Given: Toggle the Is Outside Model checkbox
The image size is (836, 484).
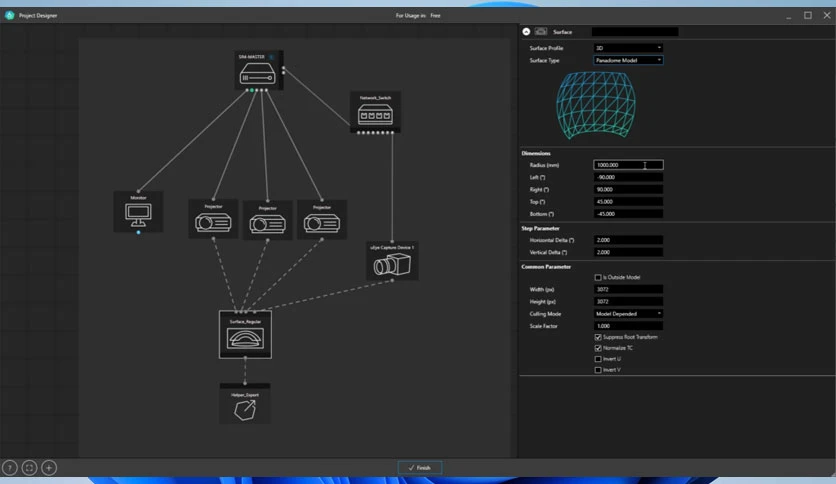Looking at the screenshot, I should 598,277.
